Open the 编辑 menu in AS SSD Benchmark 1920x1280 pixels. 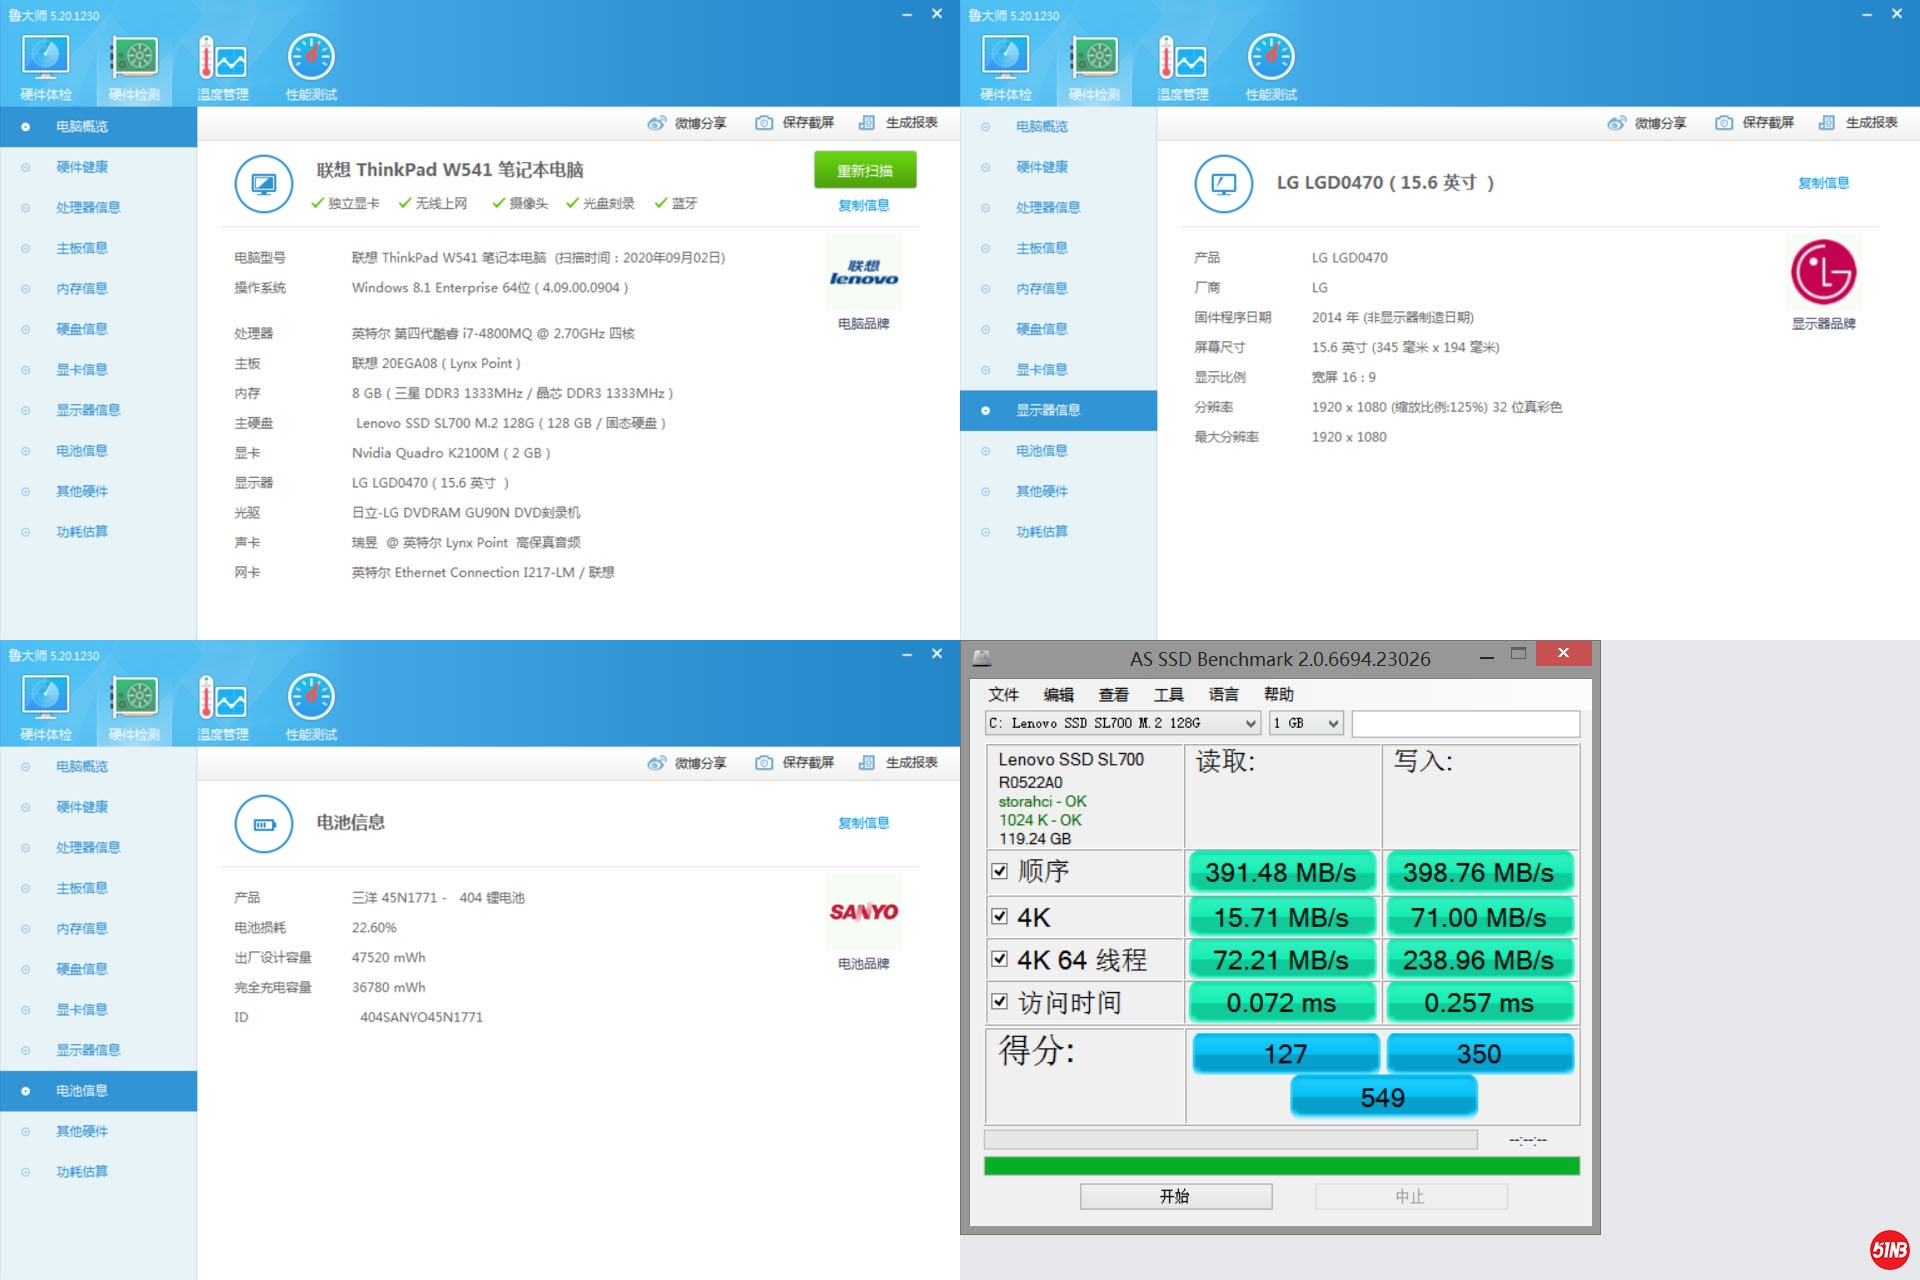(x=1058, y=694)
